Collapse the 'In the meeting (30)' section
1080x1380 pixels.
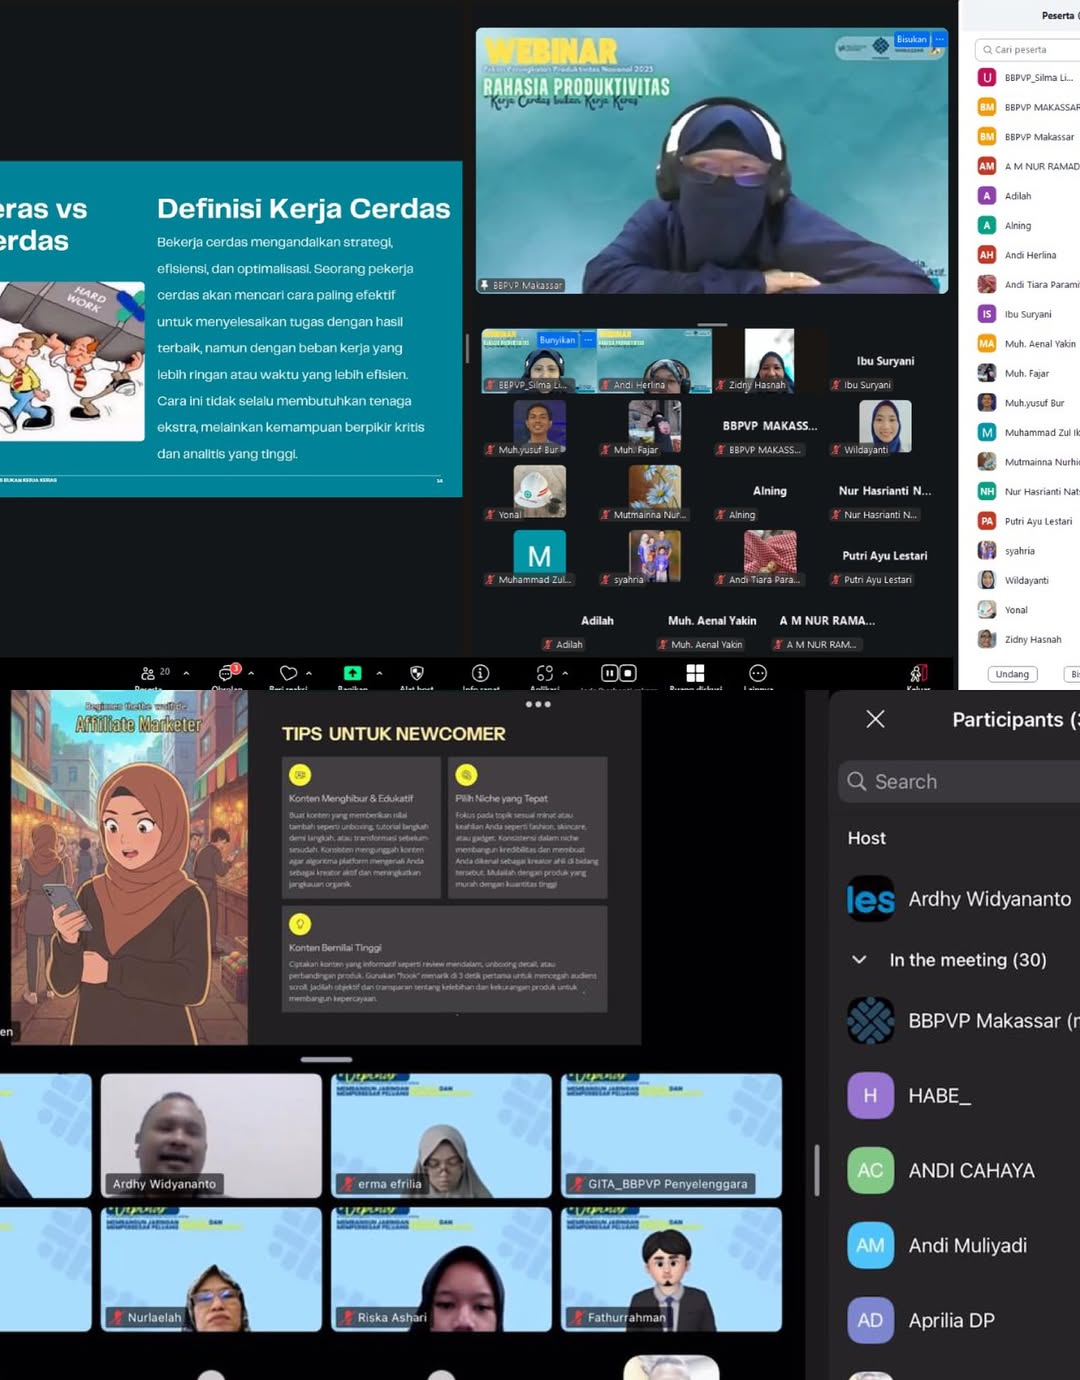[x=859, y=960]
